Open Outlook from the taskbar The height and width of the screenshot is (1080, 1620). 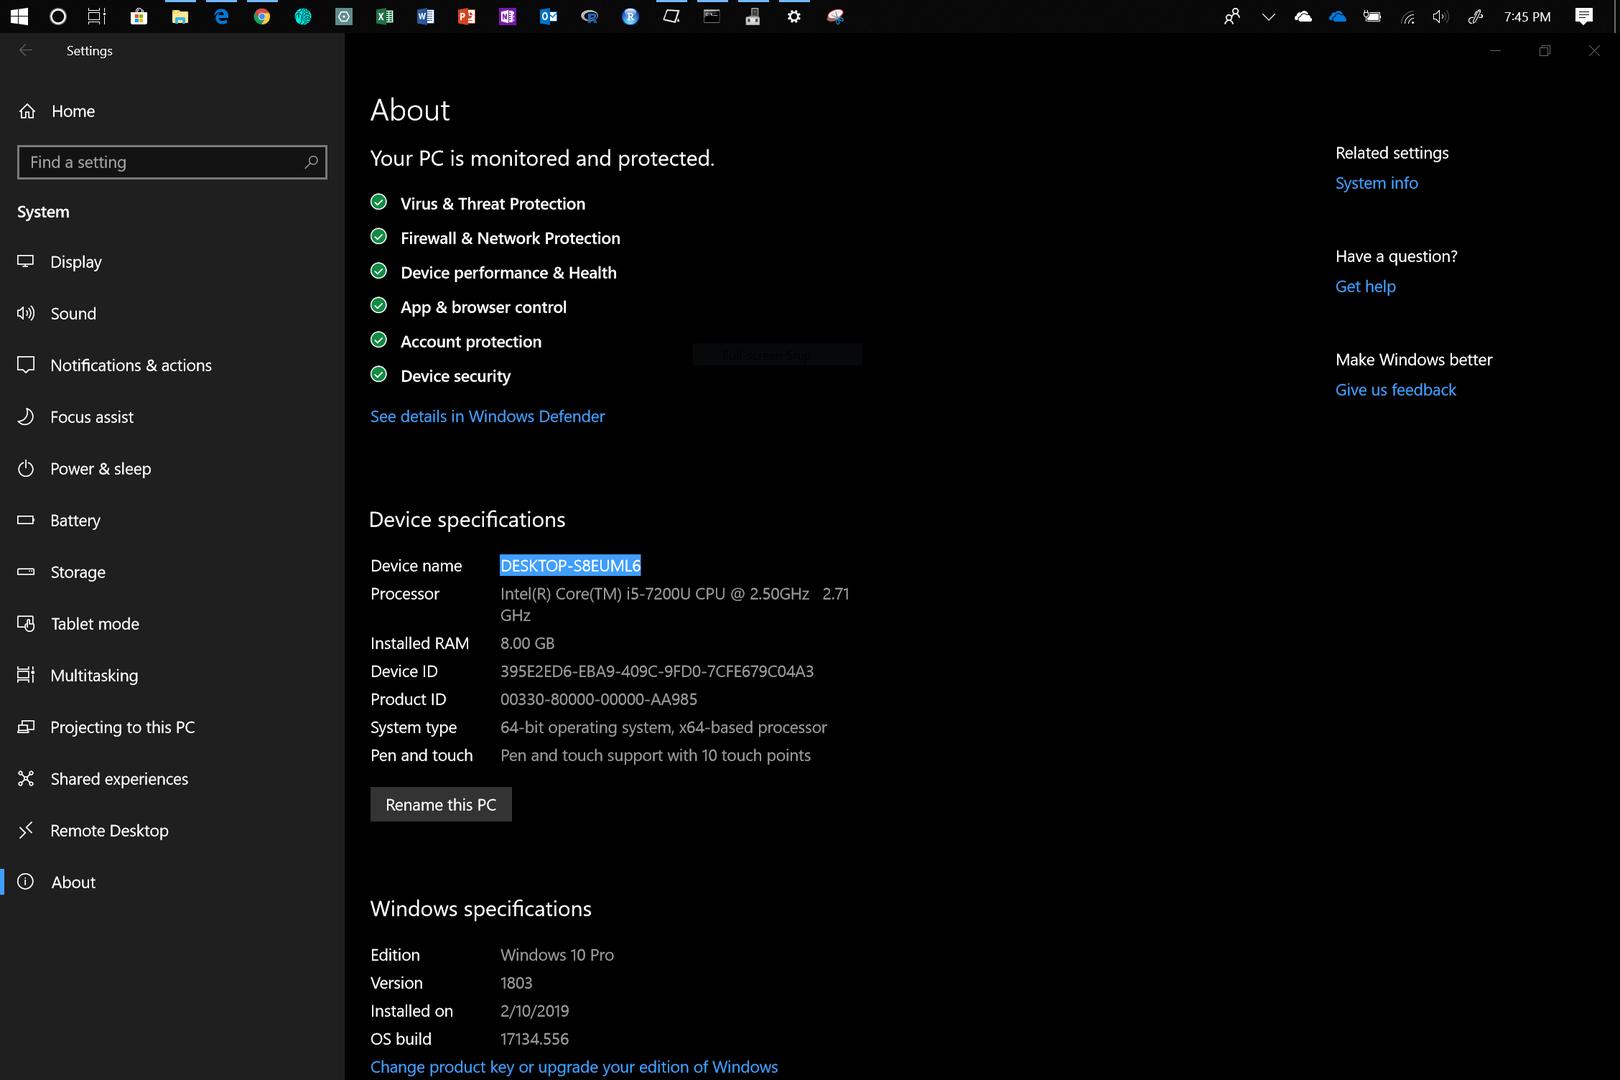[x=549, y=16]
